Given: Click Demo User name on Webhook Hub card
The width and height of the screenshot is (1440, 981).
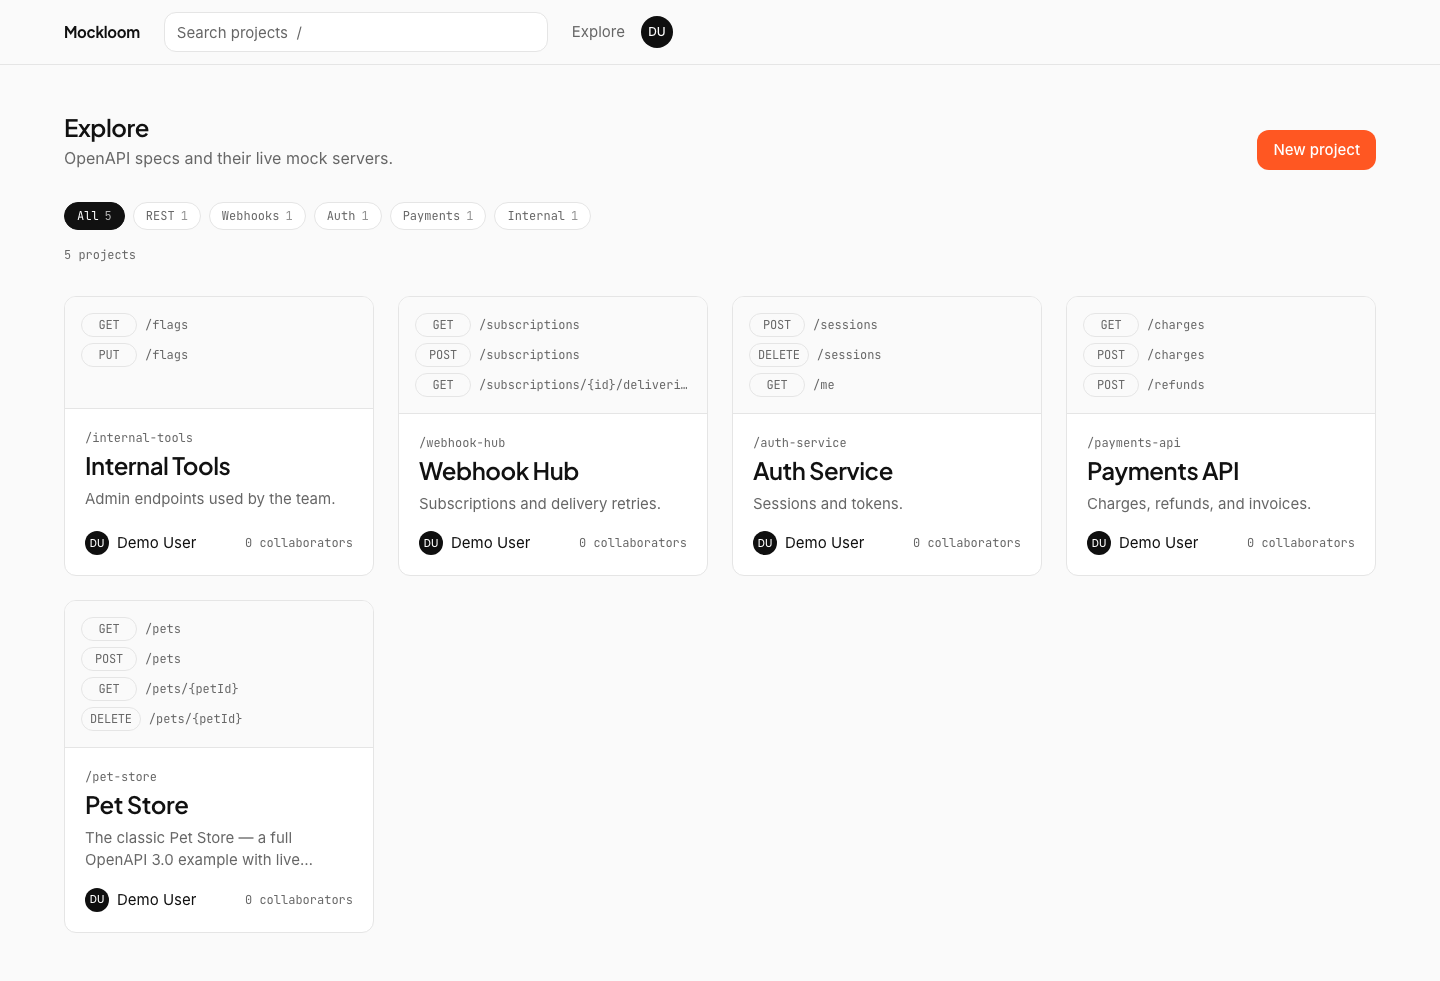Looking at the screenshot, I should (x=491, y=543).
